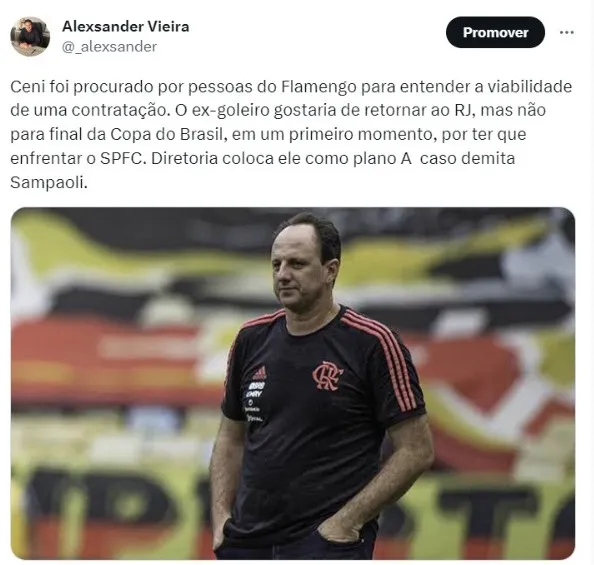
Task: Click the word Ceni starting the tweet
Action: click(25, 87)
